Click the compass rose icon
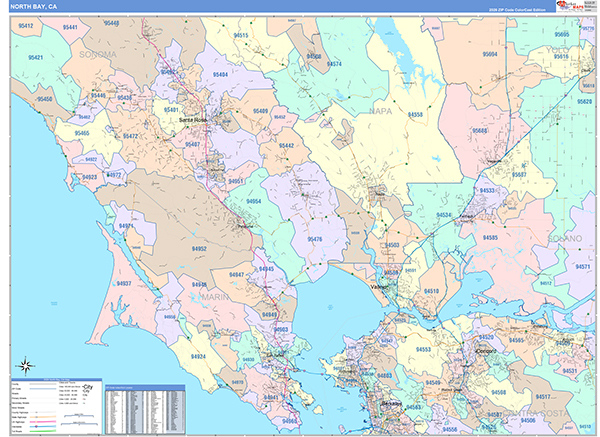 (23, 363)
